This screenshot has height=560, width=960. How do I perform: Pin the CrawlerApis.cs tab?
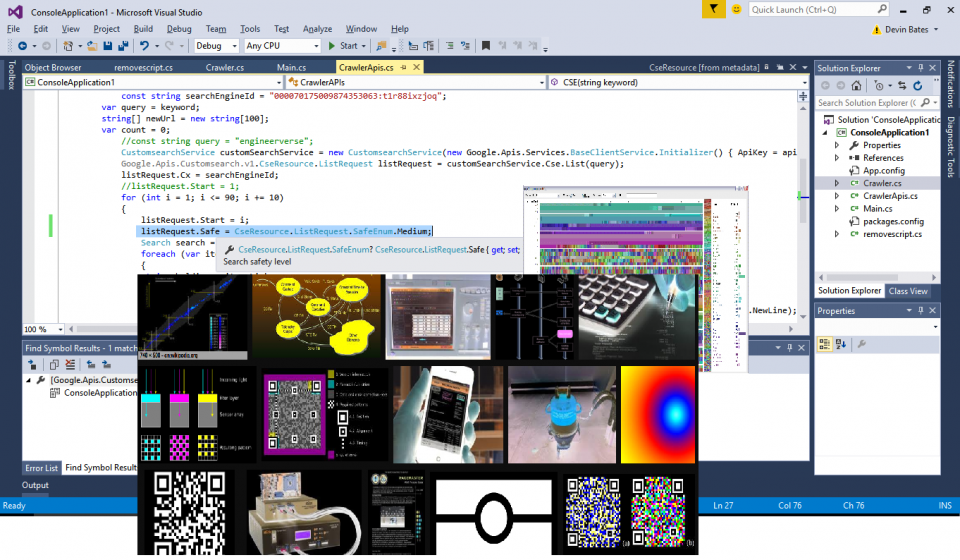[x=403, y=67]
